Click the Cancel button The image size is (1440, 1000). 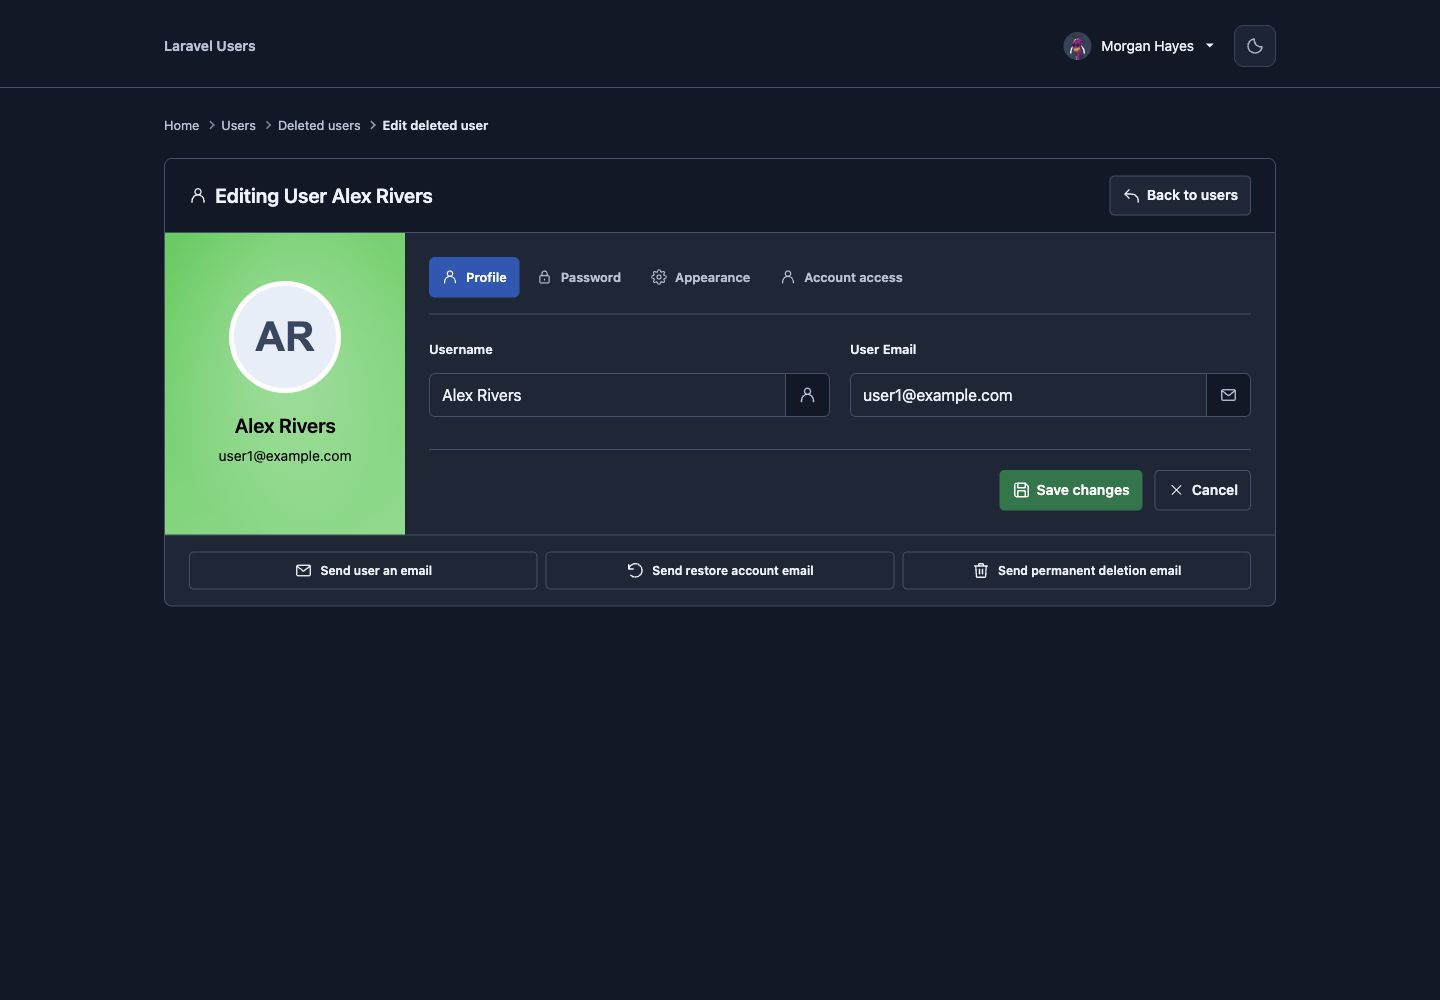1202,490
